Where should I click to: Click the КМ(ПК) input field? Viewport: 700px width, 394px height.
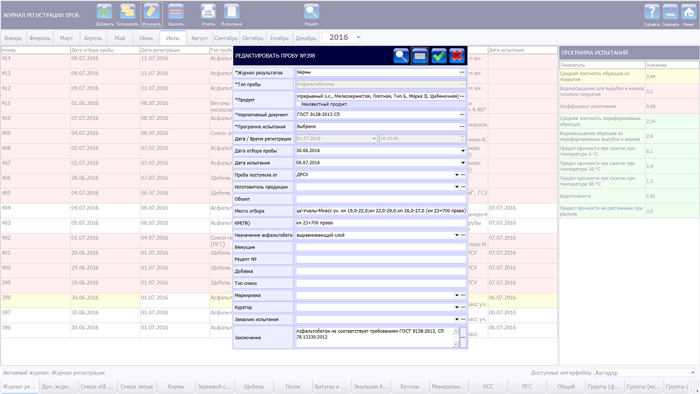[x=381, y=223]
